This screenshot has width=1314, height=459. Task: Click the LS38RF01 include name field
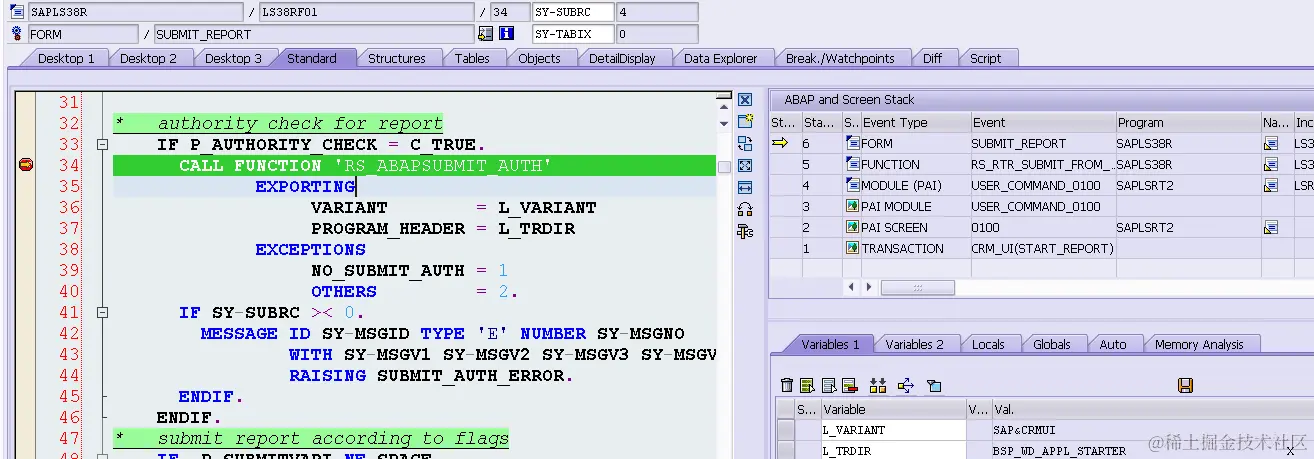[367, 12]
